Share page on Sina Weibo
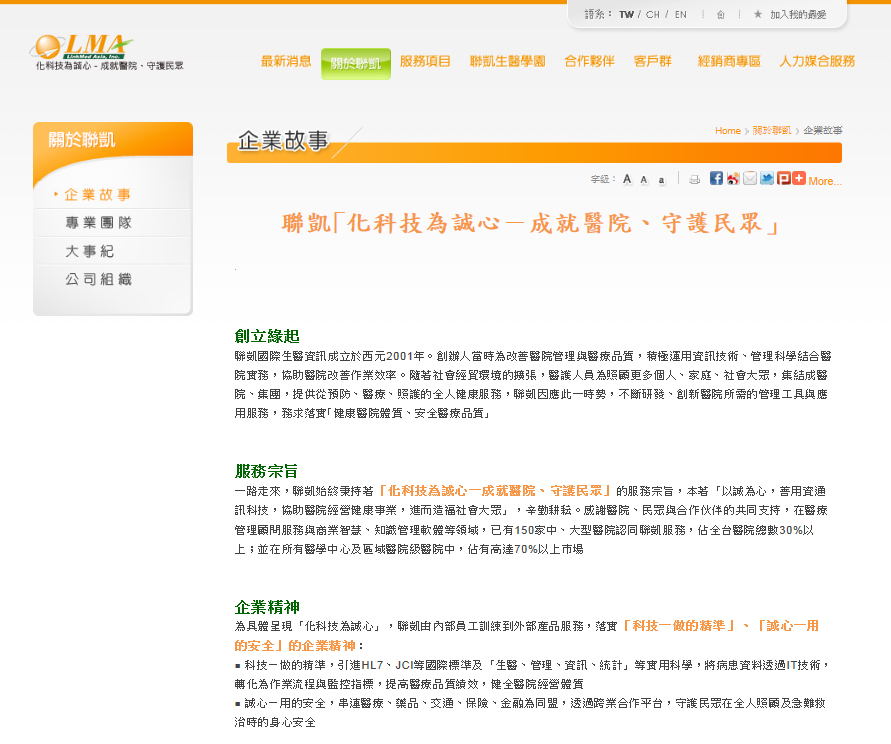891x744 pixels. click(733, 178)
